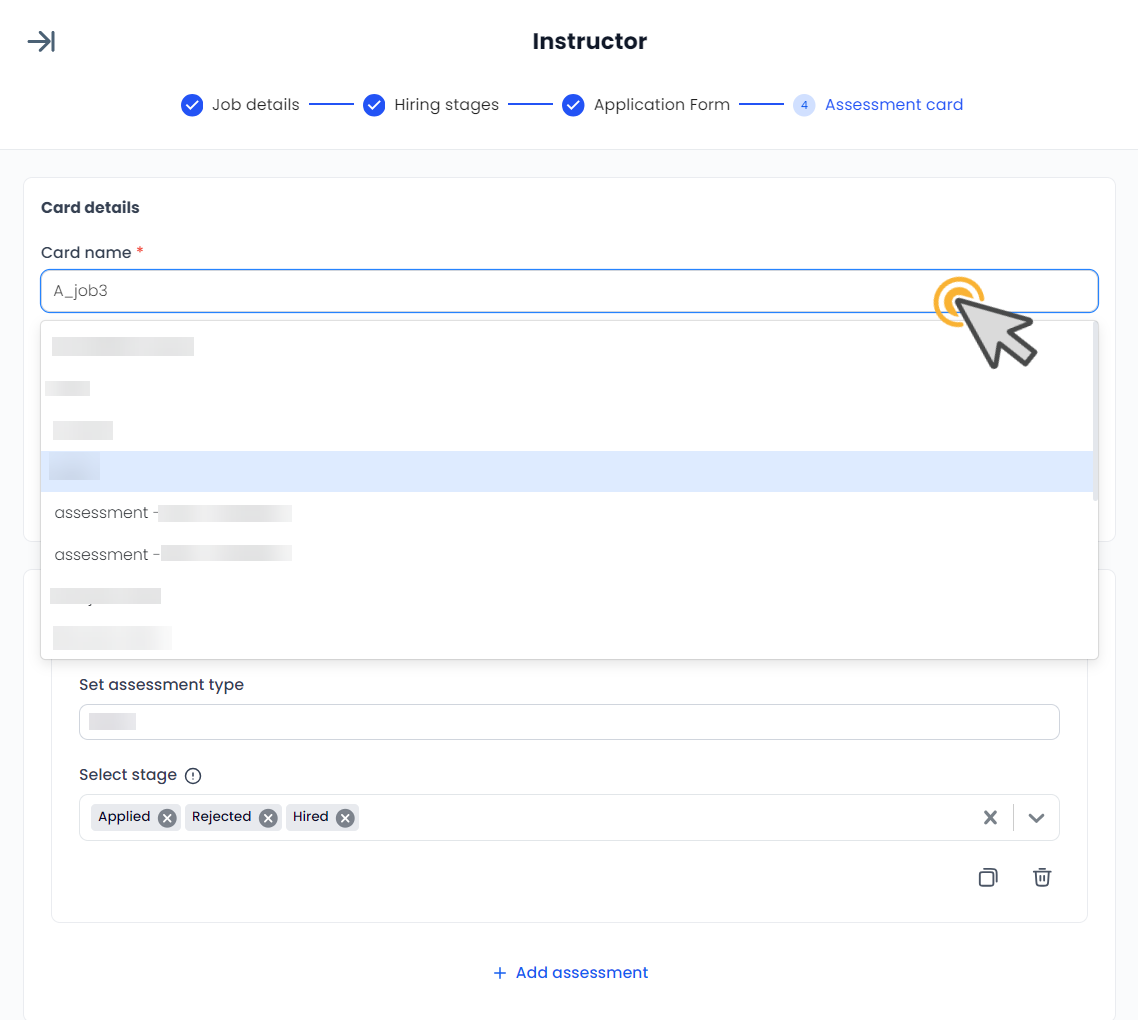The image size is (1138, 1020).
Task: Click the Job details checkmark circle
Action: (192, 104)
